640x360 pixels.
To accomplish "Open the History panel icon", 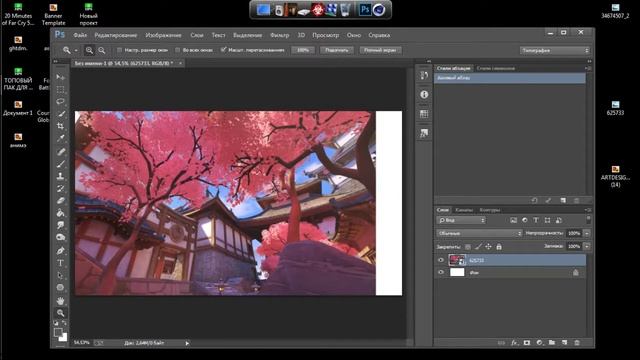I will click(x=424, y=76).
